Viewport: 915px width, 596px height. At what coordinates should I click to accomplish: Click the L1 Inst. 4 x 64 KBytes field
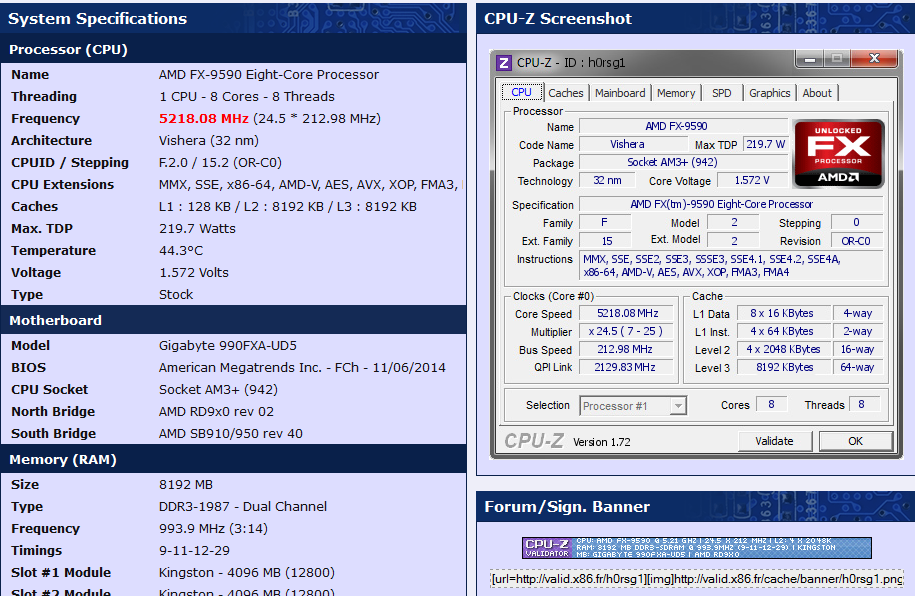tap(784, 332)
